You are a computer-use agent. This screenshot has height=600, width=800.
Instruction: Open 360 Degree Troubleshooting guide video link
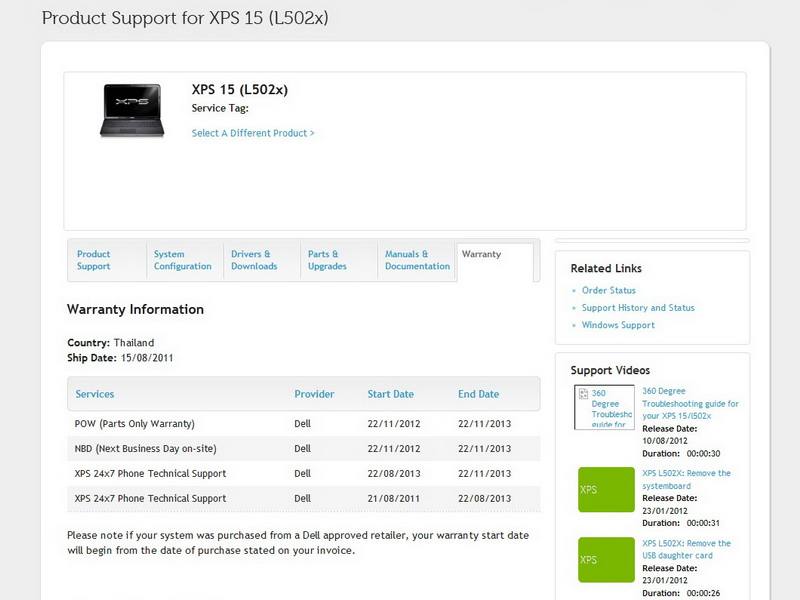point(690,403)
